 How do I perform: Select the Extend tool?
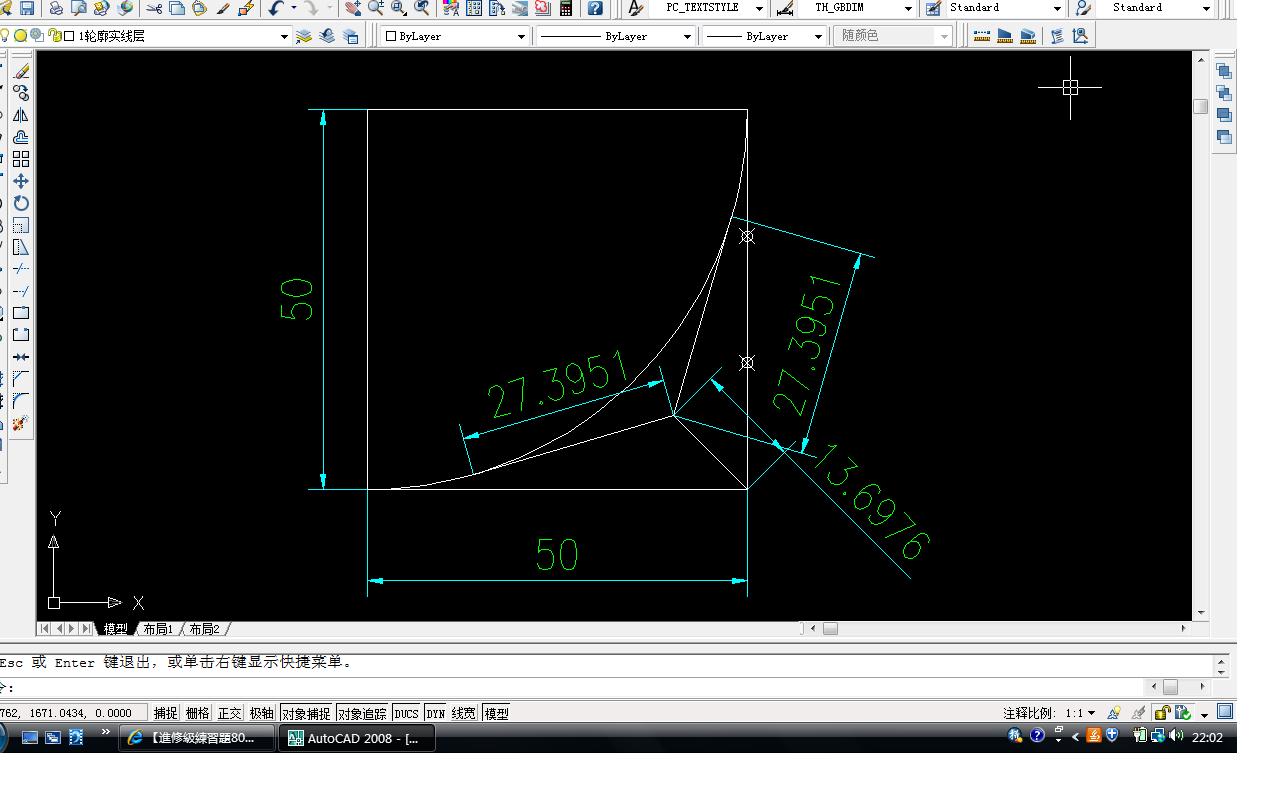click(x=20, y=291)
